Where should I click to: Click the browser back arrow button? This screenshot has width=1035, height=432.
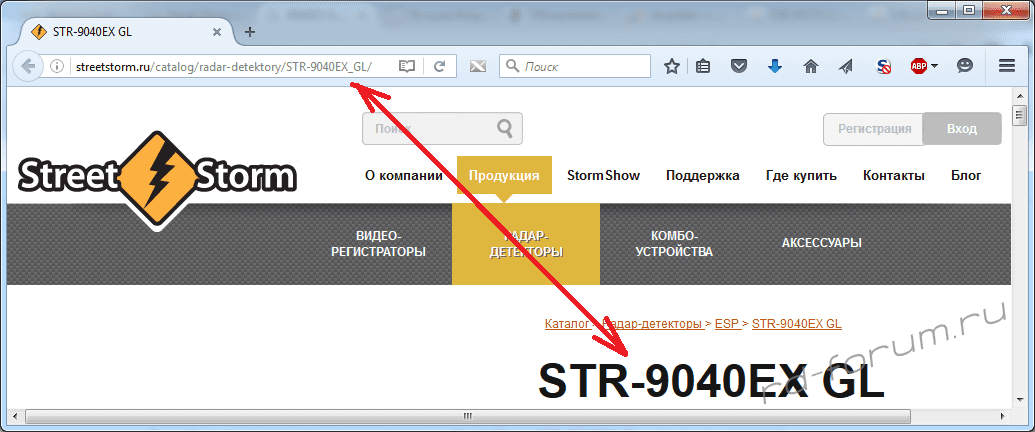28,66
